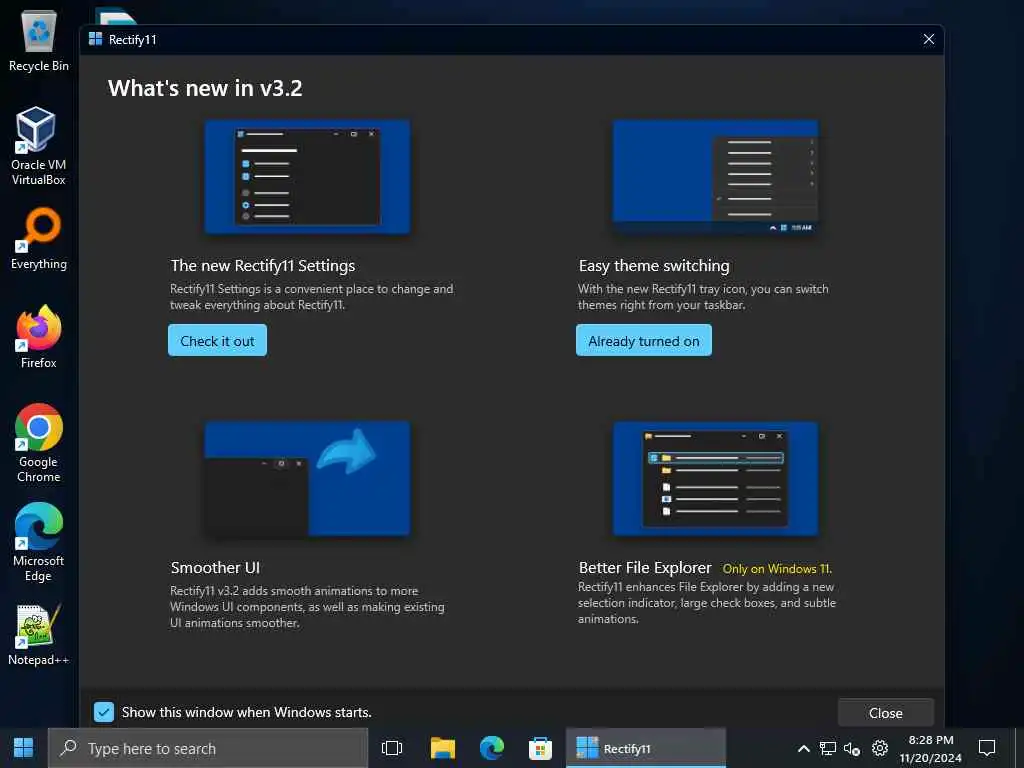Click the Easy theme switching title
Screen dimensions: 1024x768
[654, 266]
